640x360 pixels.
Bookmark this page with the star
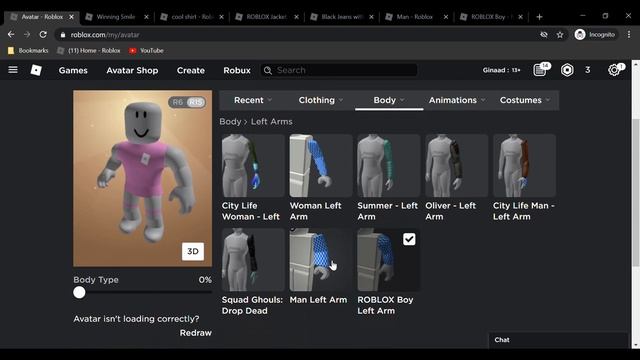point(560,35)
